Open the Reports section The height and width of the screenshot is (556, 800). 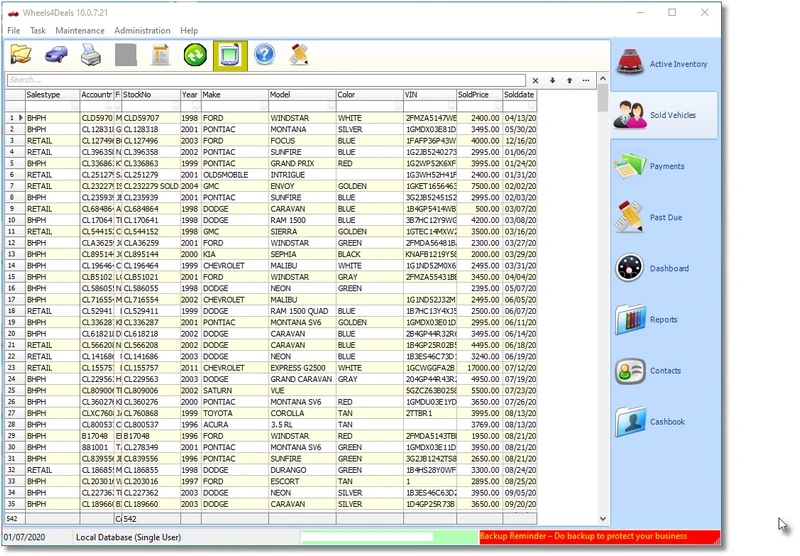[x=665, y=320]
